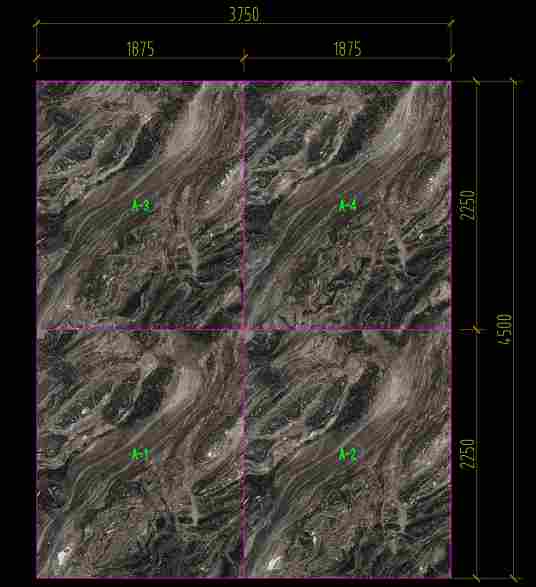Select the 2250 dimension beside panel A-4
This screenshot has width=536, height=587.
(x=468, y=205)
